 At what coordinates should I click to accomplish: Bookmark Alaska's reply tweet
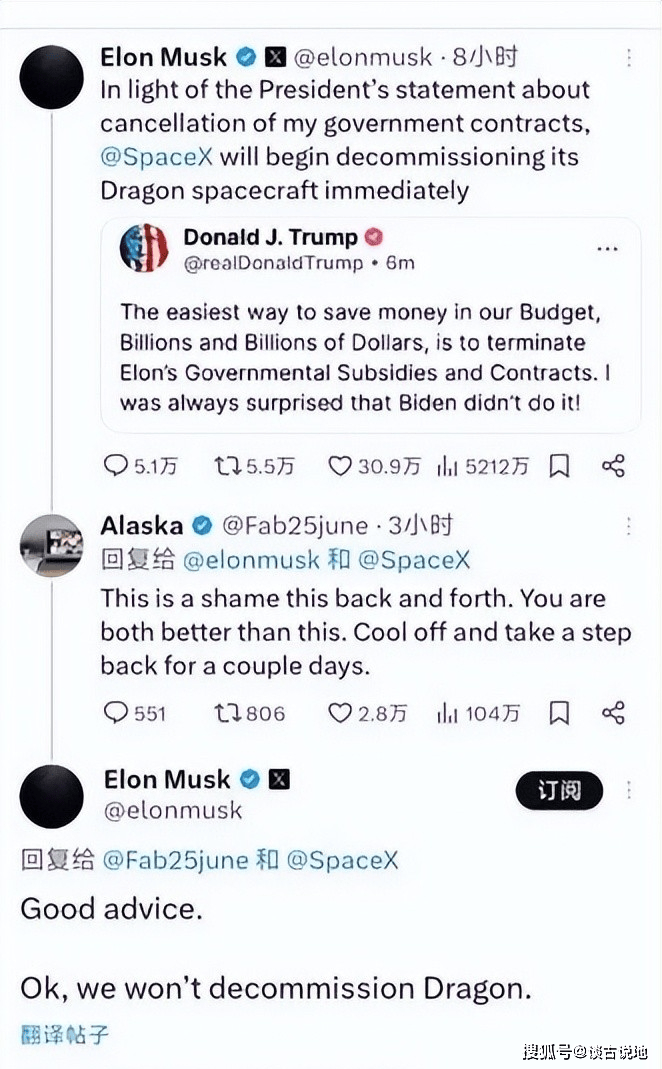[x=560, y=713]
